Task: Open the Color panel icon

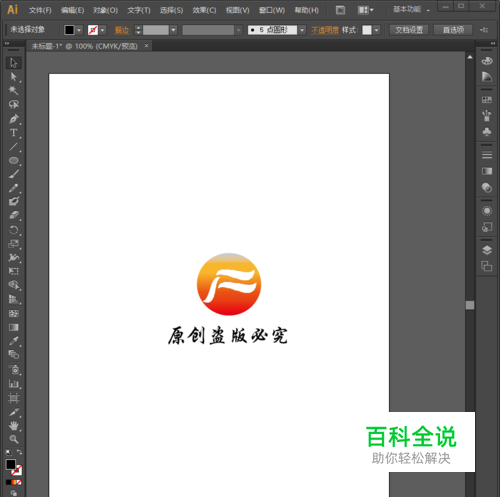Action: coord(487,61)
